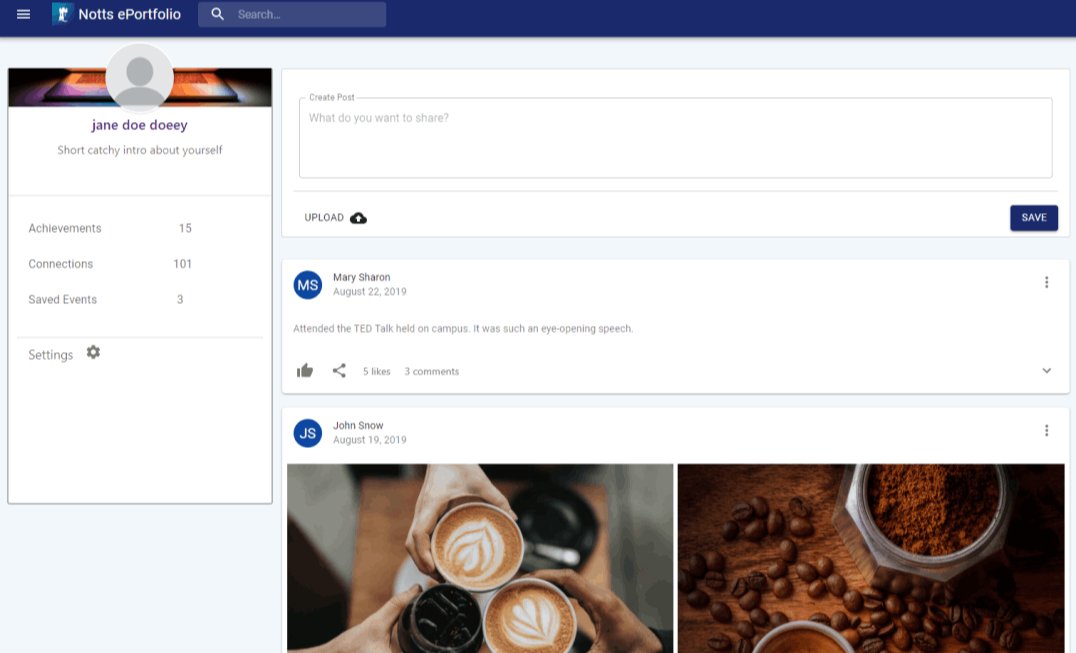Open the Settings gear icon

click(x=93, y=353)
